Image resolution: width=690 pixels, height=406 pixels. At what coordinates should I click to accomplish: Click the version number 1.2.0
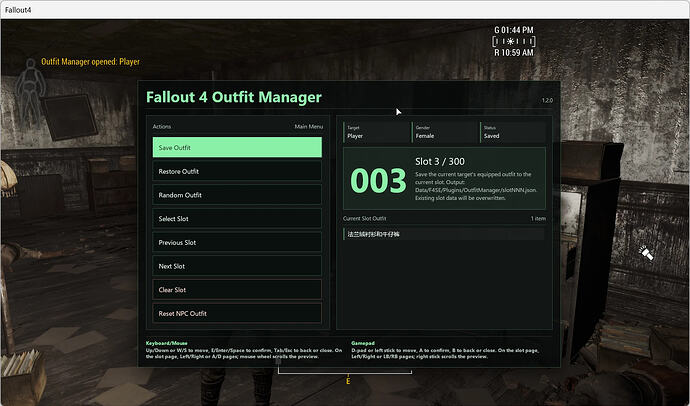point(547,100)
